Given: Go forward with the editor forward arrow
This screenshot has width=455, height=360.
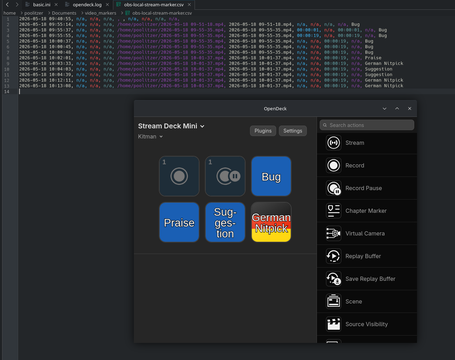Looking at the screenshot, I should (x=17, y=4).
